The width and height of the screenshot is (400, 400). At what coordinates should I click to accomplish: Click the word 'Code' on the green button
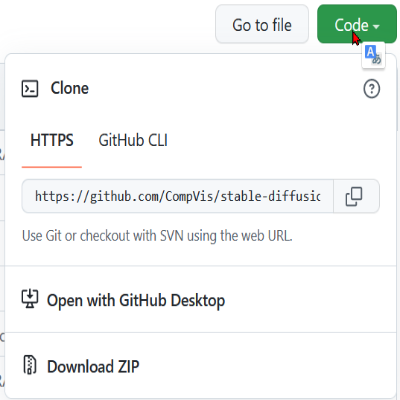click(x=351, y=25)
